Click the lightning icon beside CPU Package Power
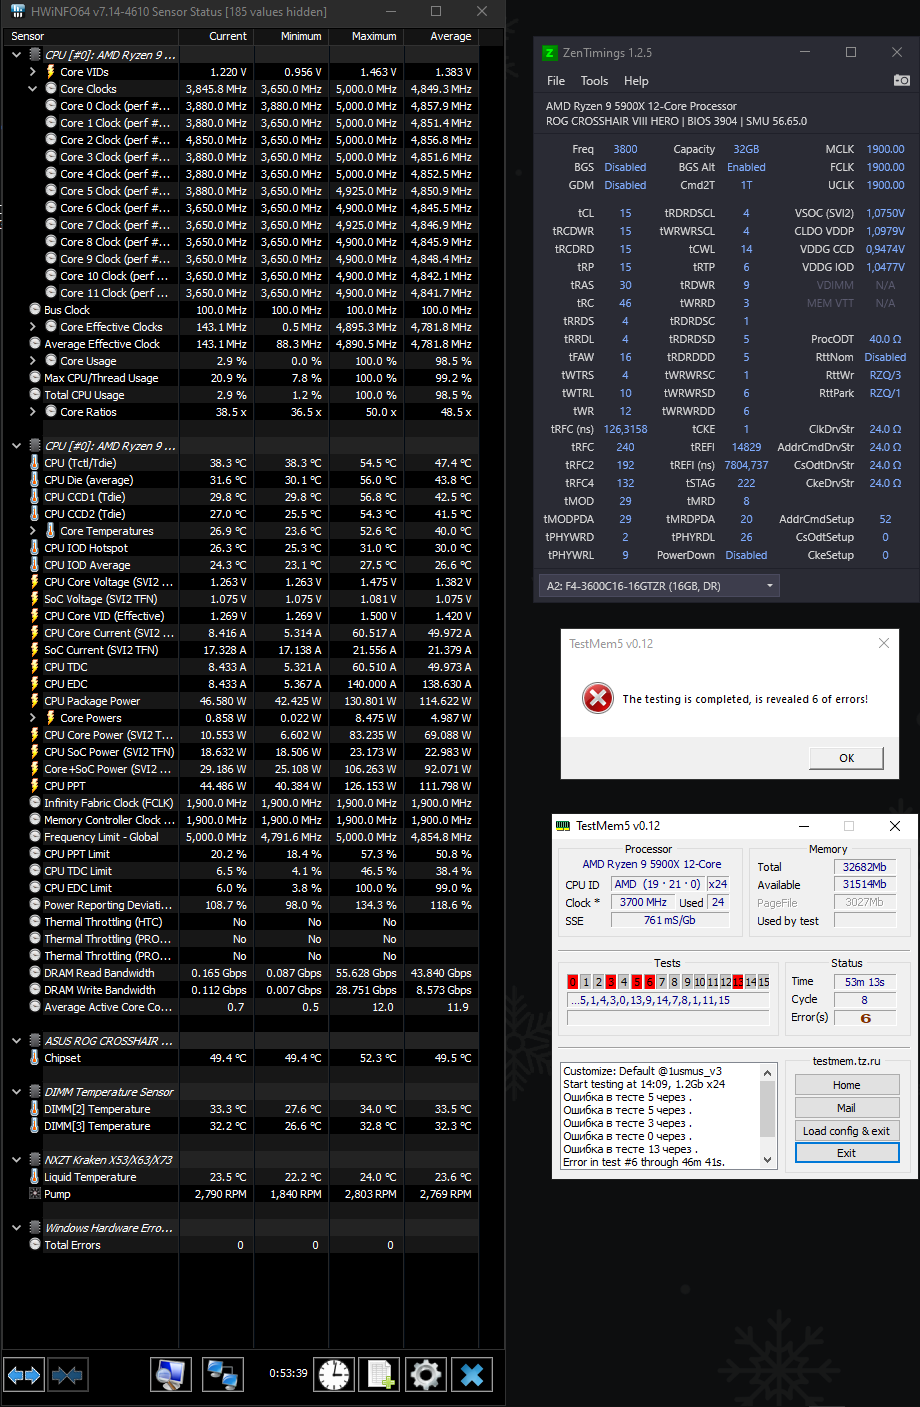The width and height of the screenshot is (920, 1407). tap(35, 701)
